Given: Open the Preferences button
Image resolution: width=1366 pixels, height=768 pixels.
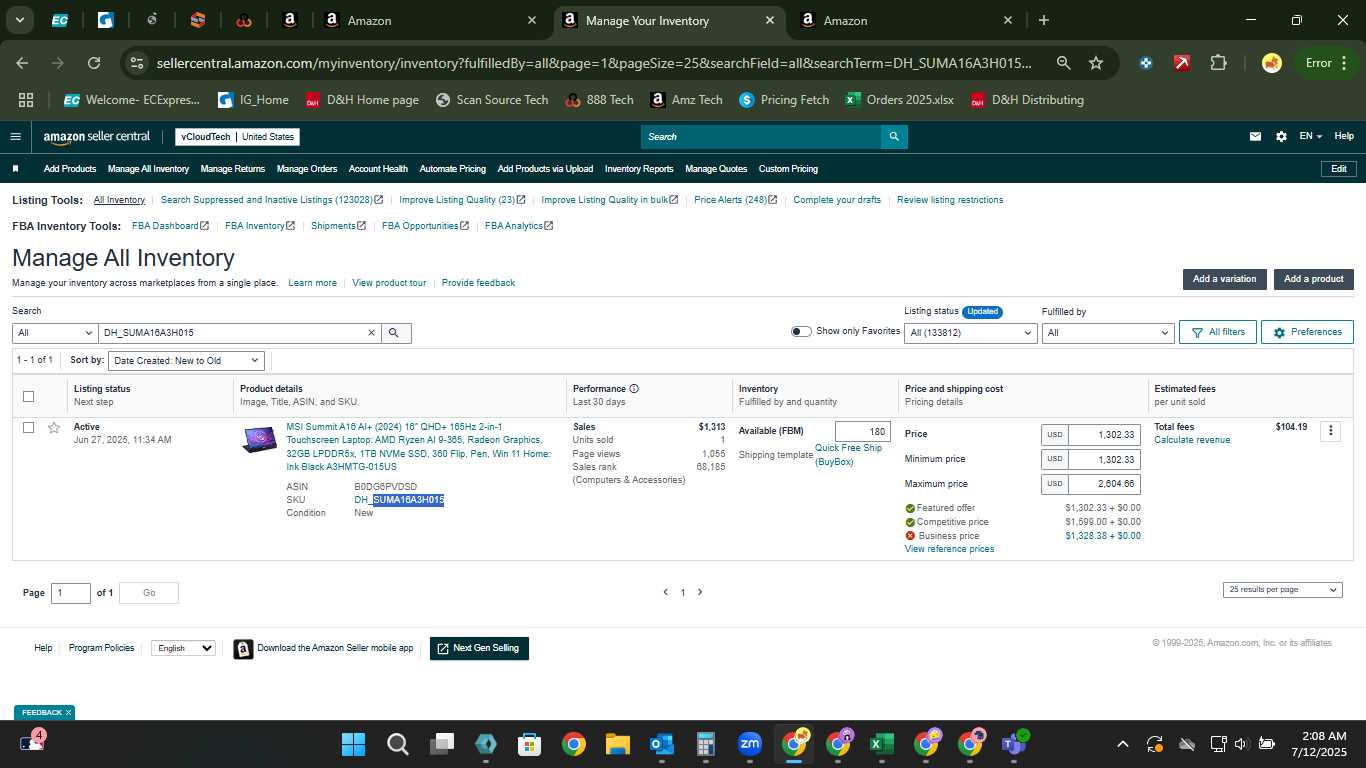Looking at the screenshot, I should point(1307,332).
